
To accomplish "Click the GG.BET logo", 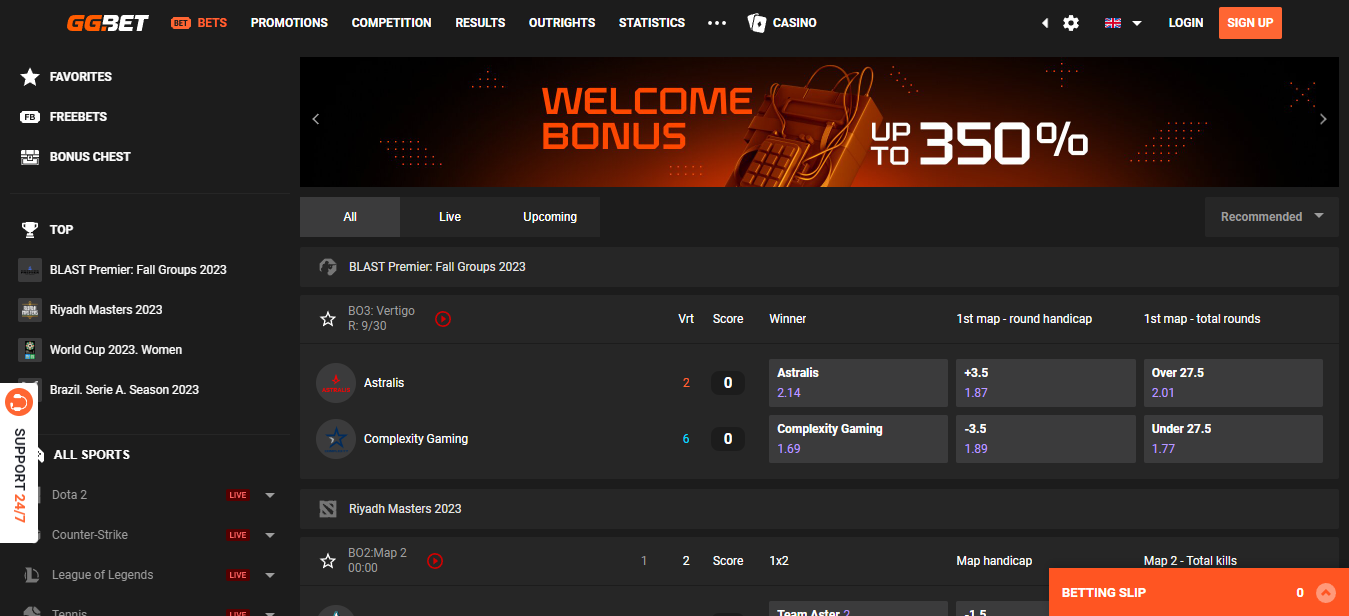I will click(108, 23).
